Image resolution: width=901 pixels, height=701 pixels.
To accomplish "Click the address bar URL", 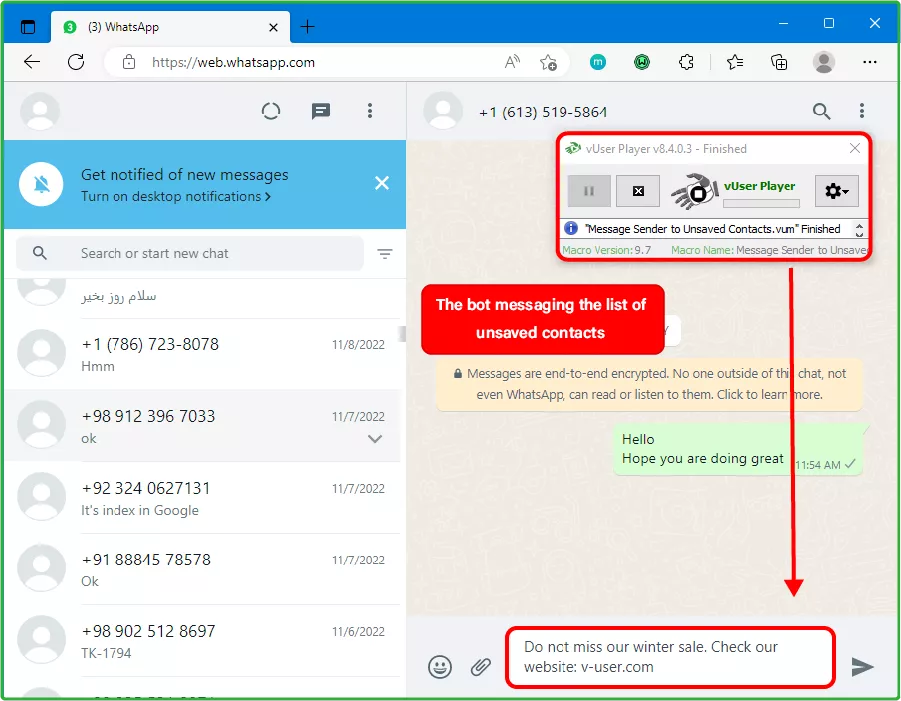I will 233,62.
